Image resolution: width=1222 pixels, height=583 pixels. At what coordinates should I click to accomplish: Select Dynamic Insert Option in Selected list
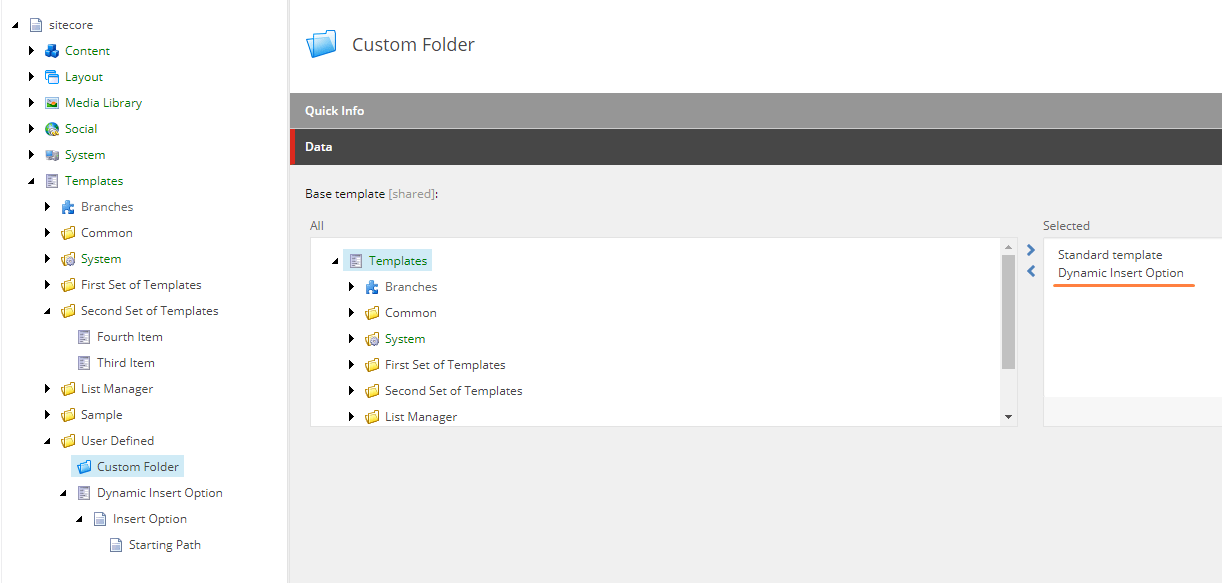(x=1123, y=272)
